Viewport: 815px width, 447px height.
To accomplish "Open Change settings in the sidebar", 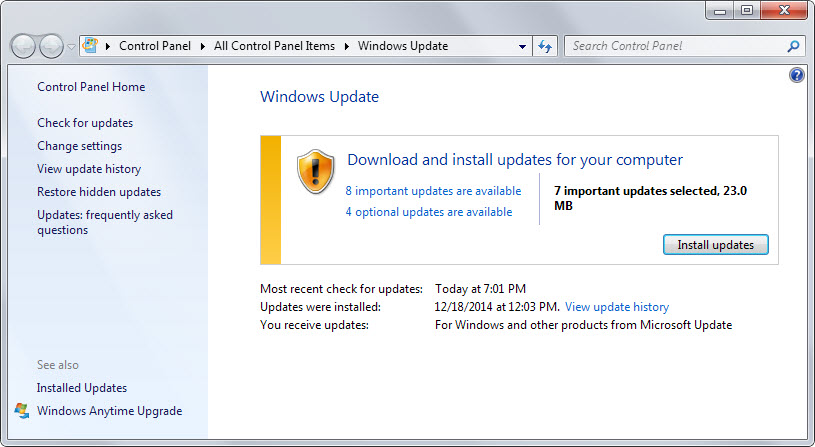I will click(x=80, y=146).
